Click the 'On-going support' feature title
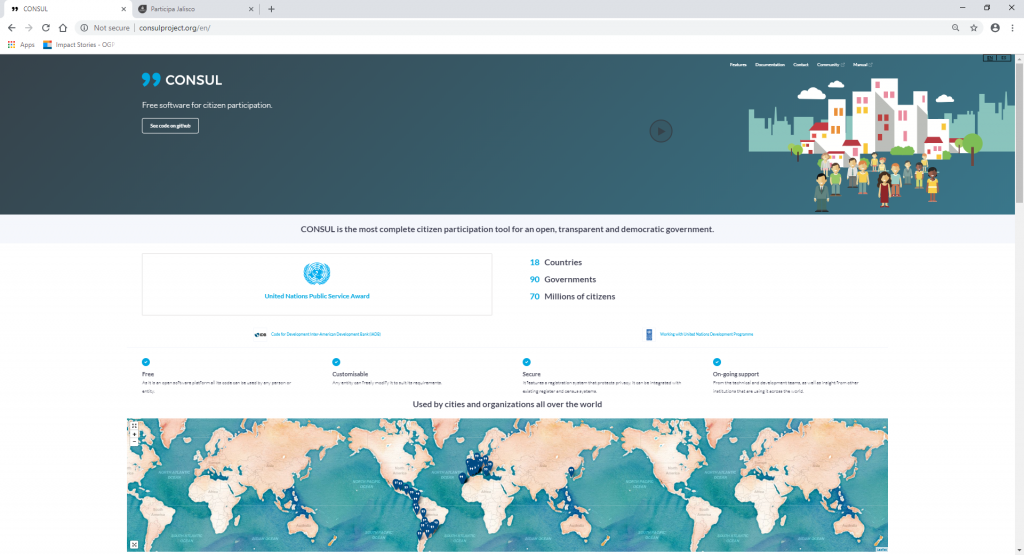The image size is (1024, 555). [x=736, y=374]
